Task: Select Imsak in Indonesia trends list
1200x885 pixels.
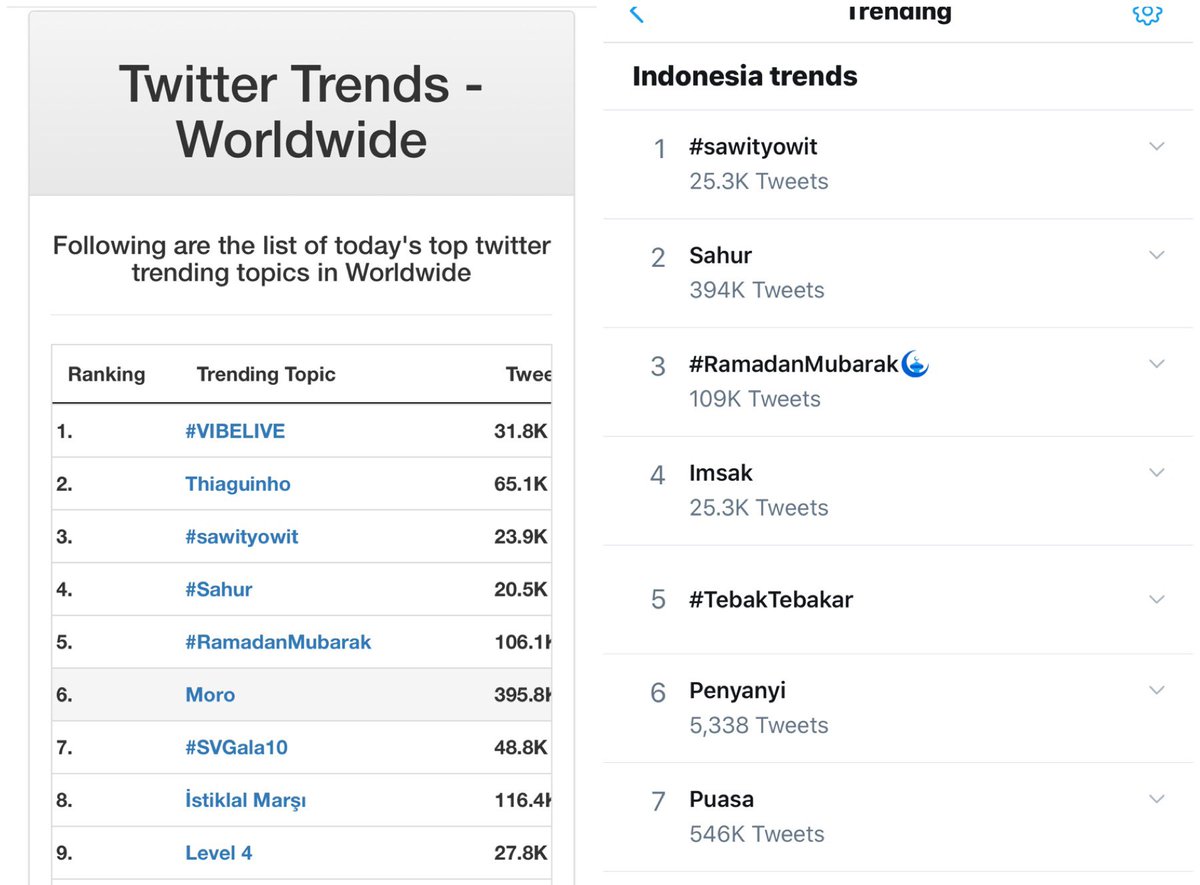Action: [721, 473]
